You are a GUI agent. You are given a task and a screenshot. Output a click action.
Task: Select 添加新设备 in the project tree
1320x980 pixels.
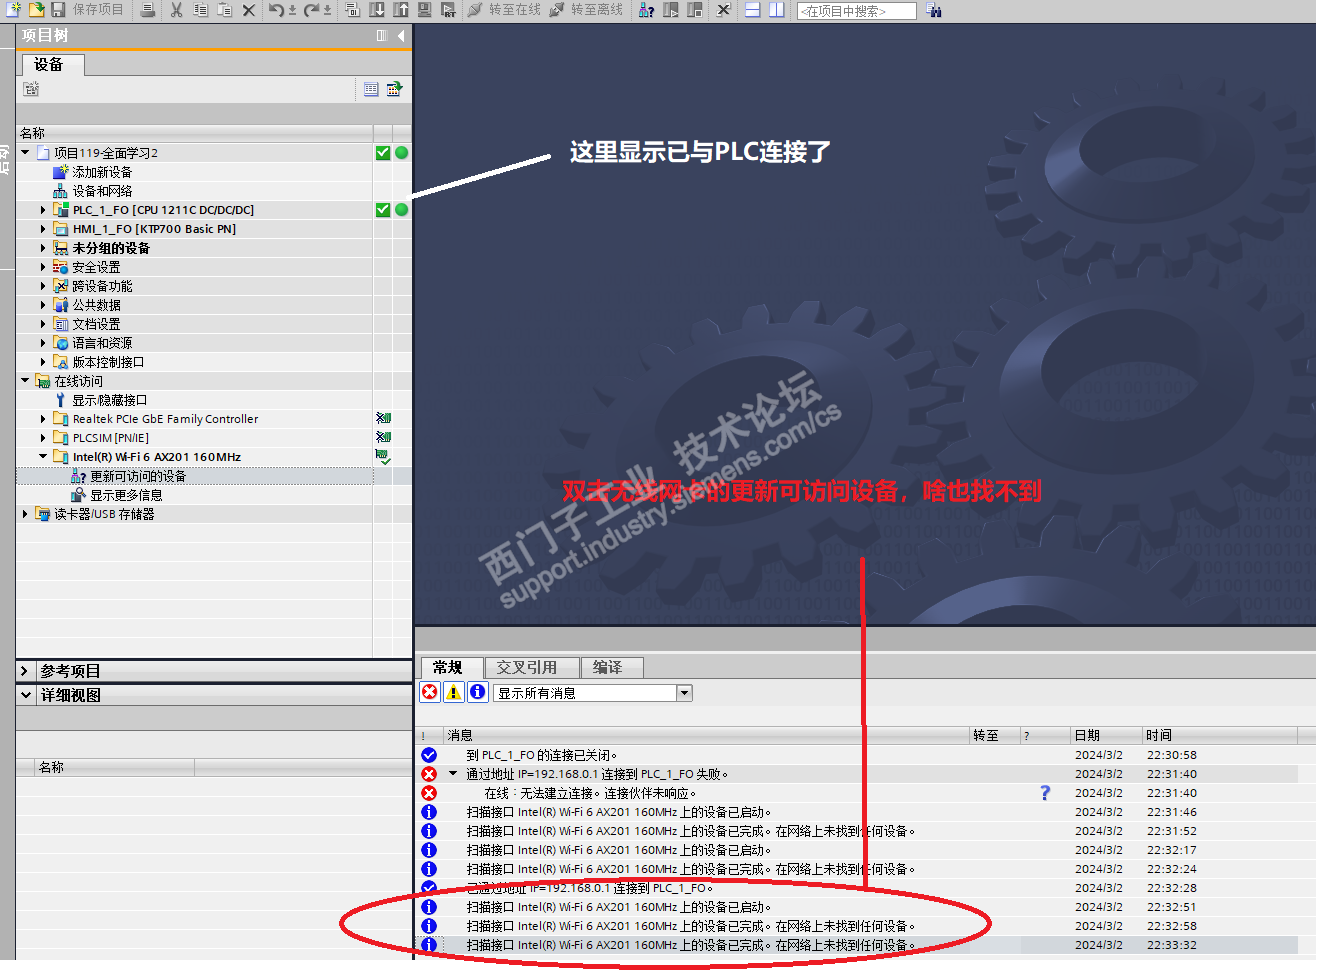point(102,172)
